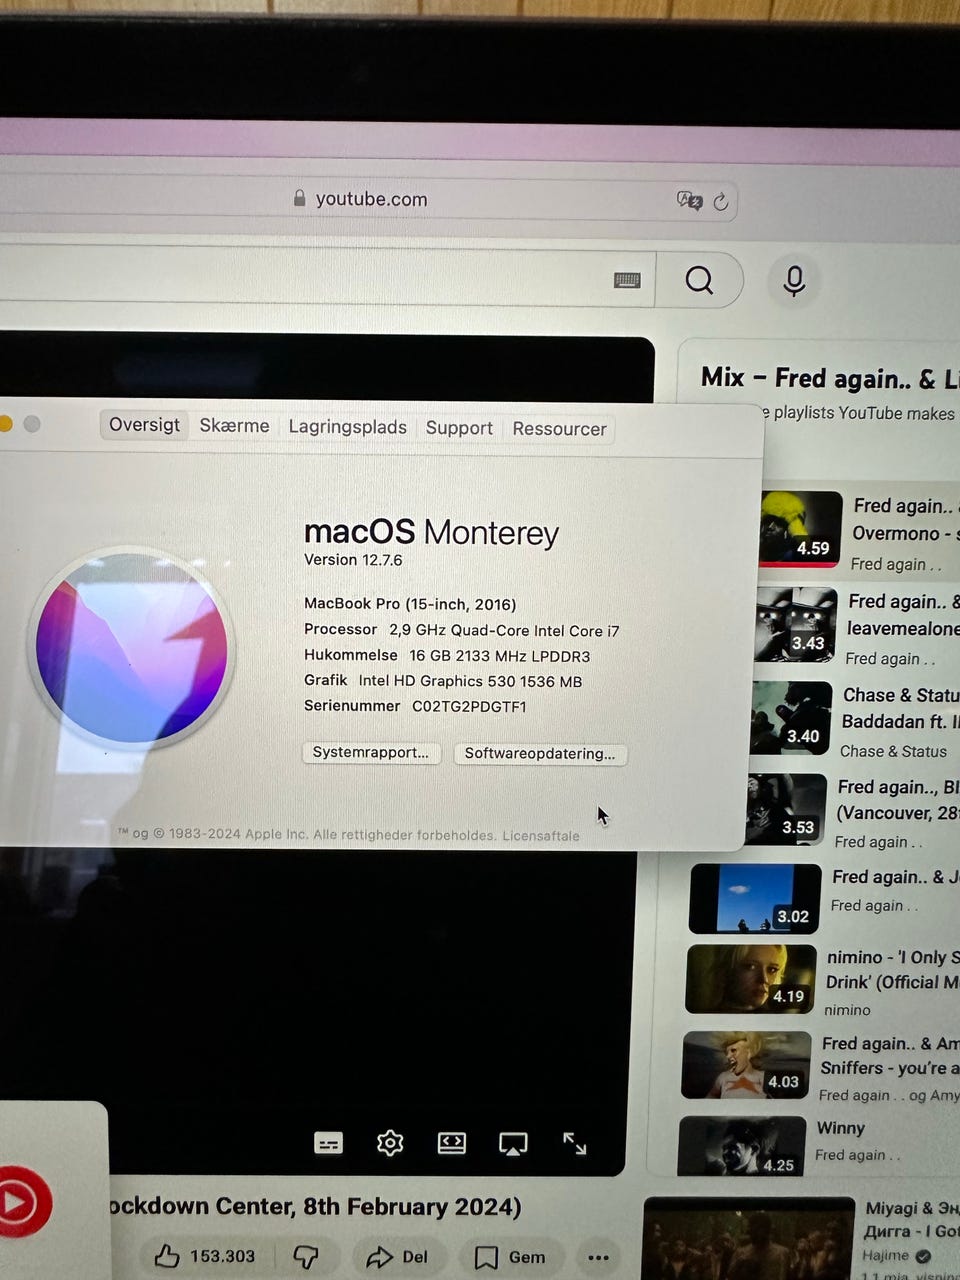
Task: Open the 4.59 Overmono video thumbnail
Action: pos(800,529)
